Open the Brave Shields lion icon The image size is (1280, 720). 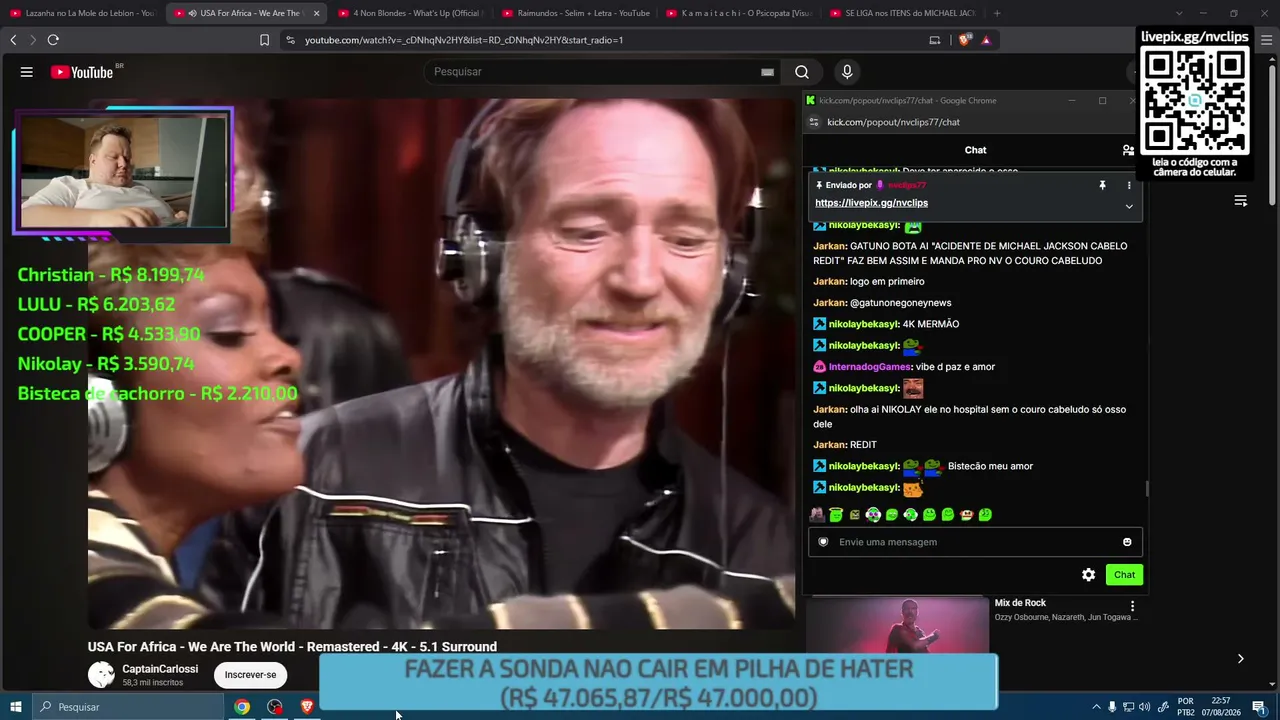964,40
